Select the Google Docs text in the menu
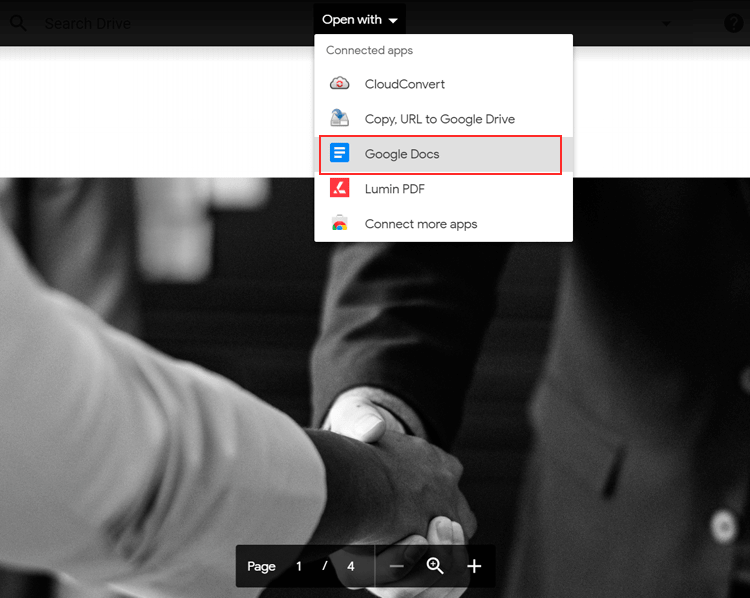 (402, 154)
